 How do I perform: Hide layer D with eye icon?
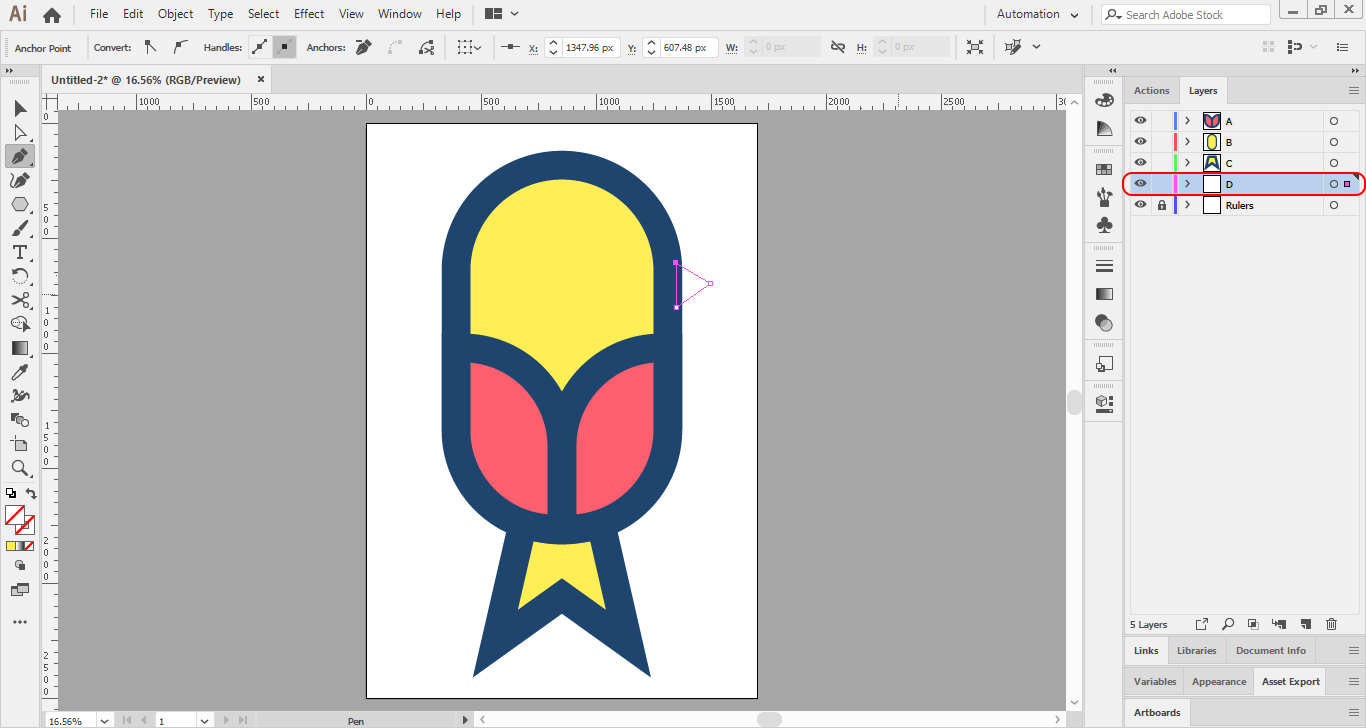[x=1140, y=184]
